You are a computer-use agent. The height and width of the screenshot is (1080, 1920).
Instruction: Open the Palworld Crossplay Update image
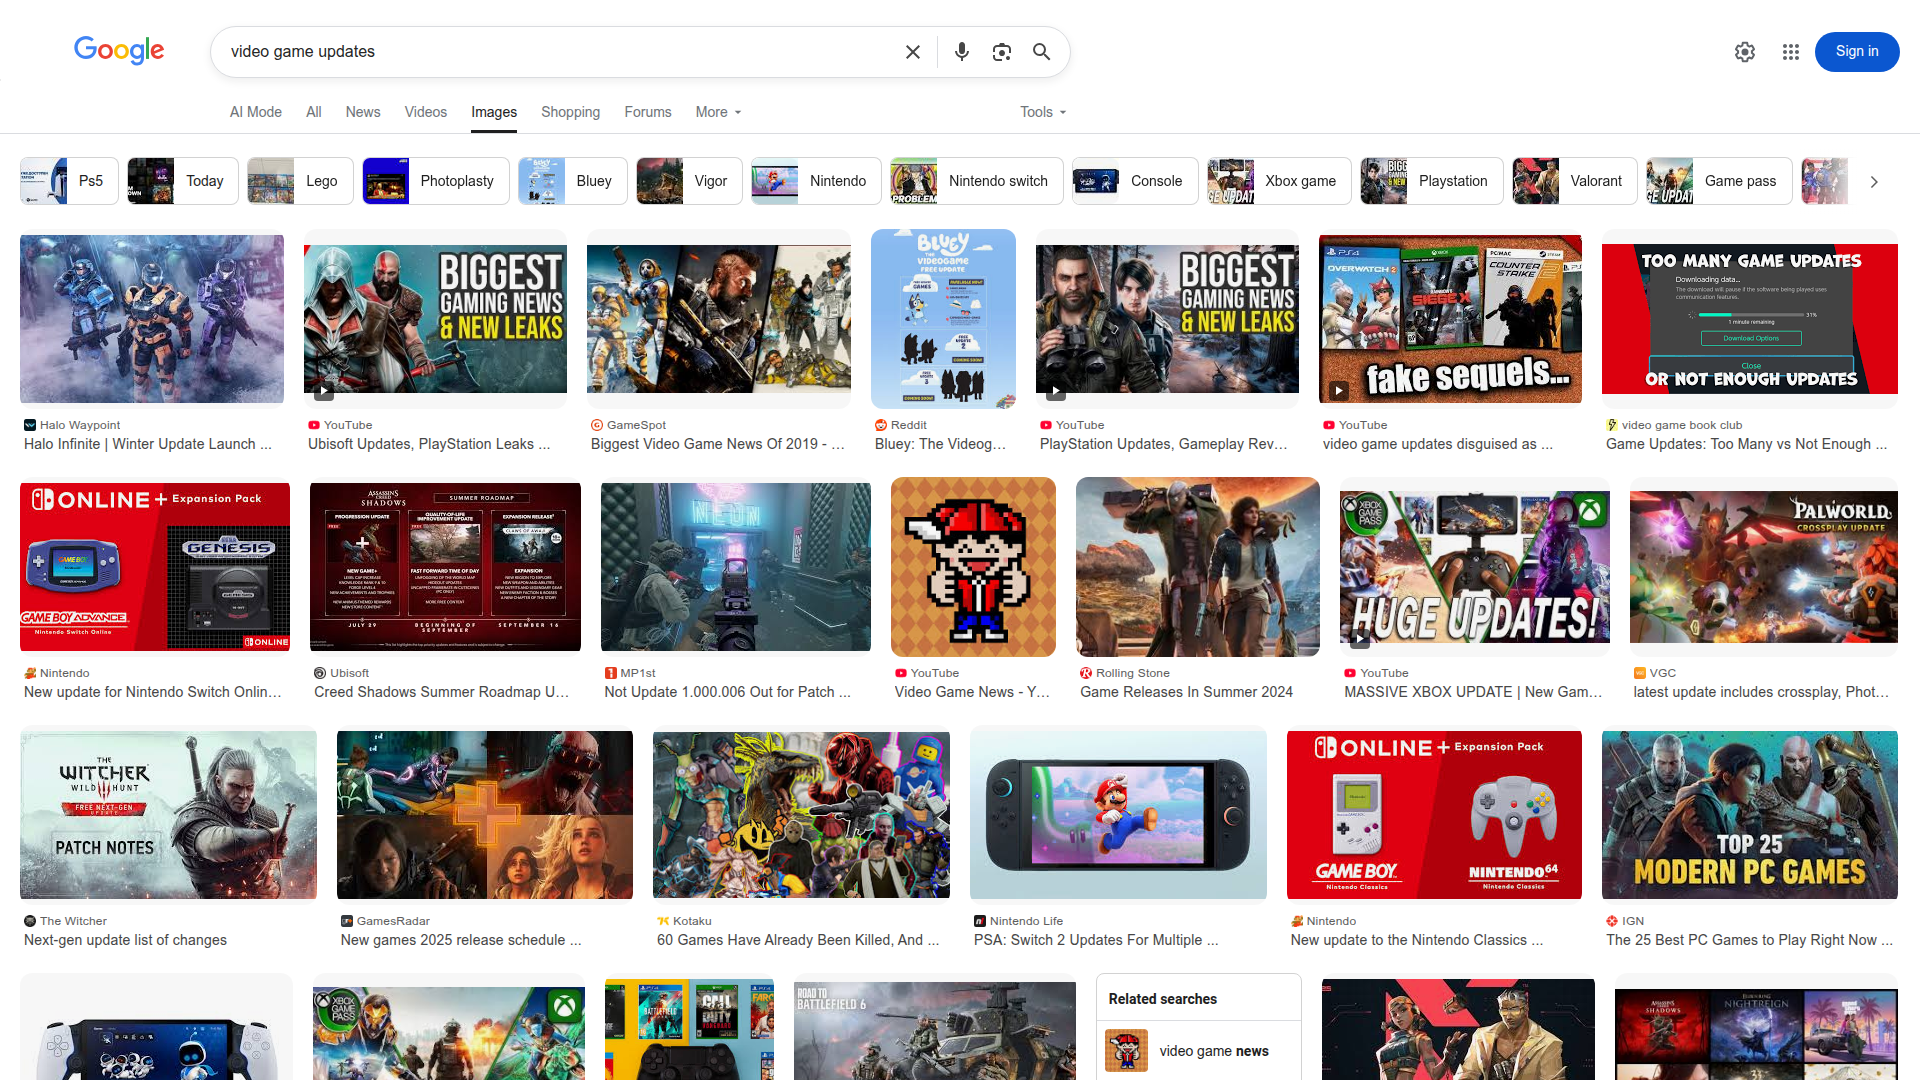coord(1764,567)
